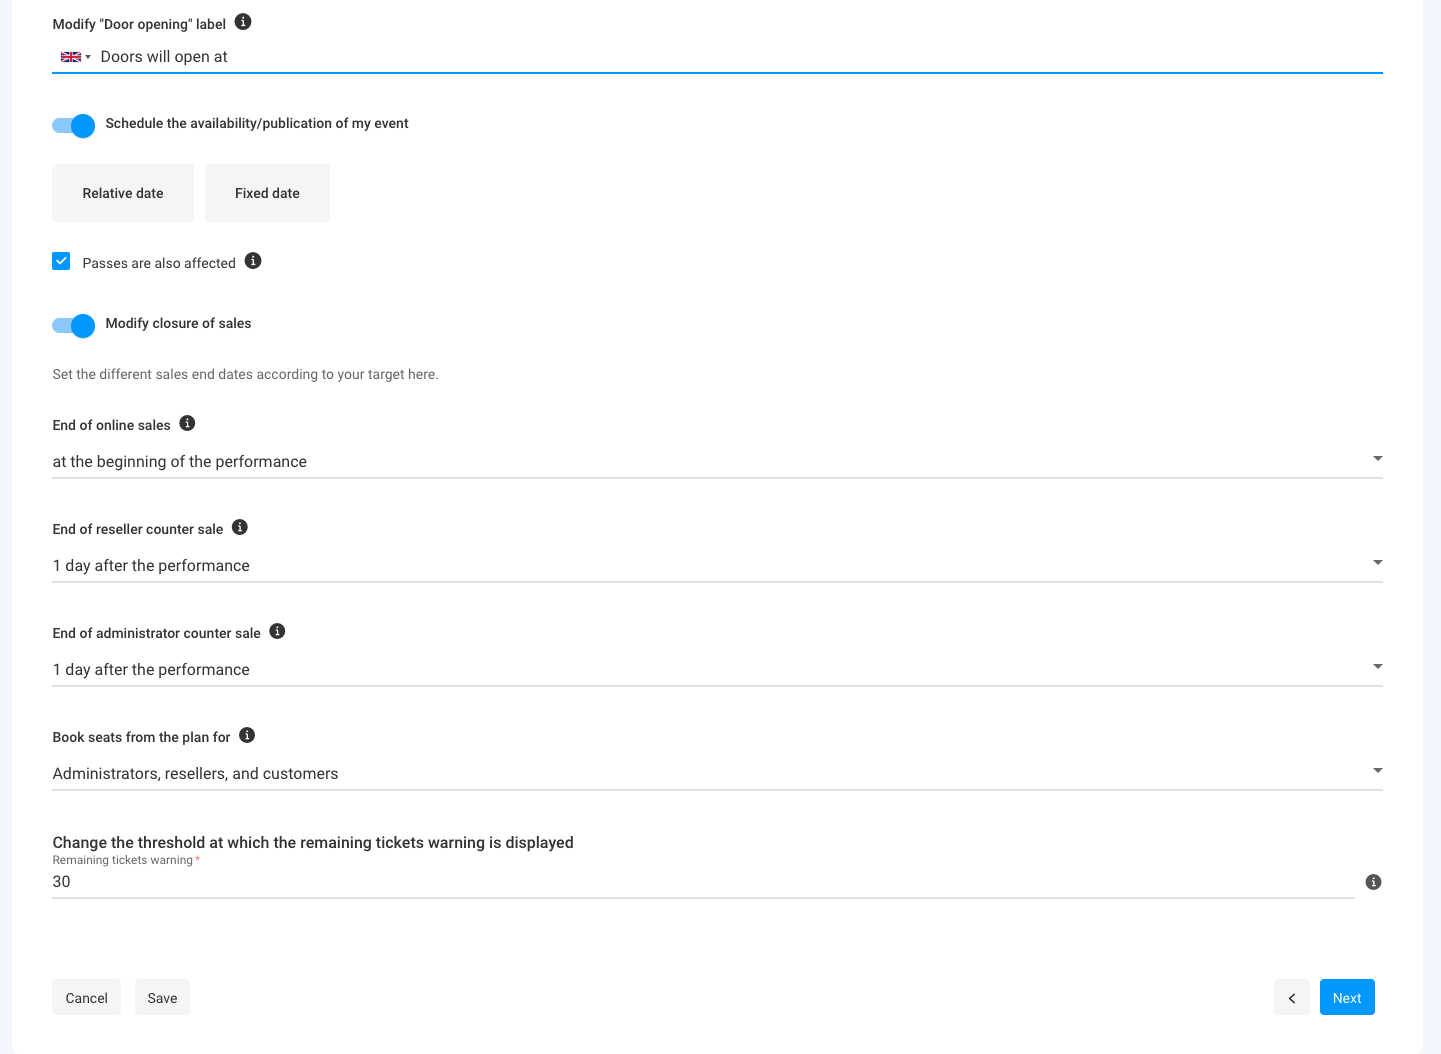The width and height of the screenshot is (1441, 1054).
Task: Show info for End of administrator counter sale
Action: coord(278,632)
